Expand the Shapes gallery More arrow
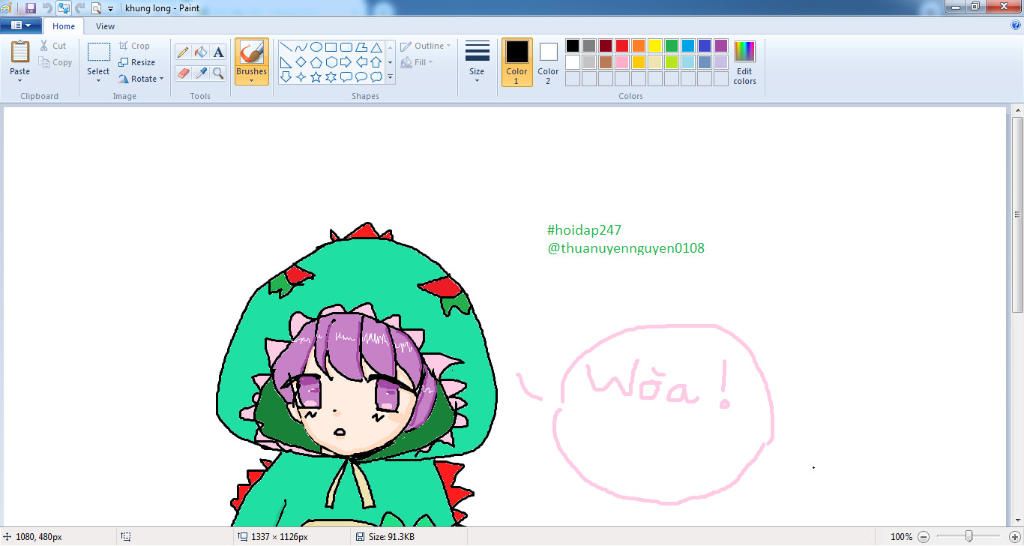 pos(390,77)
